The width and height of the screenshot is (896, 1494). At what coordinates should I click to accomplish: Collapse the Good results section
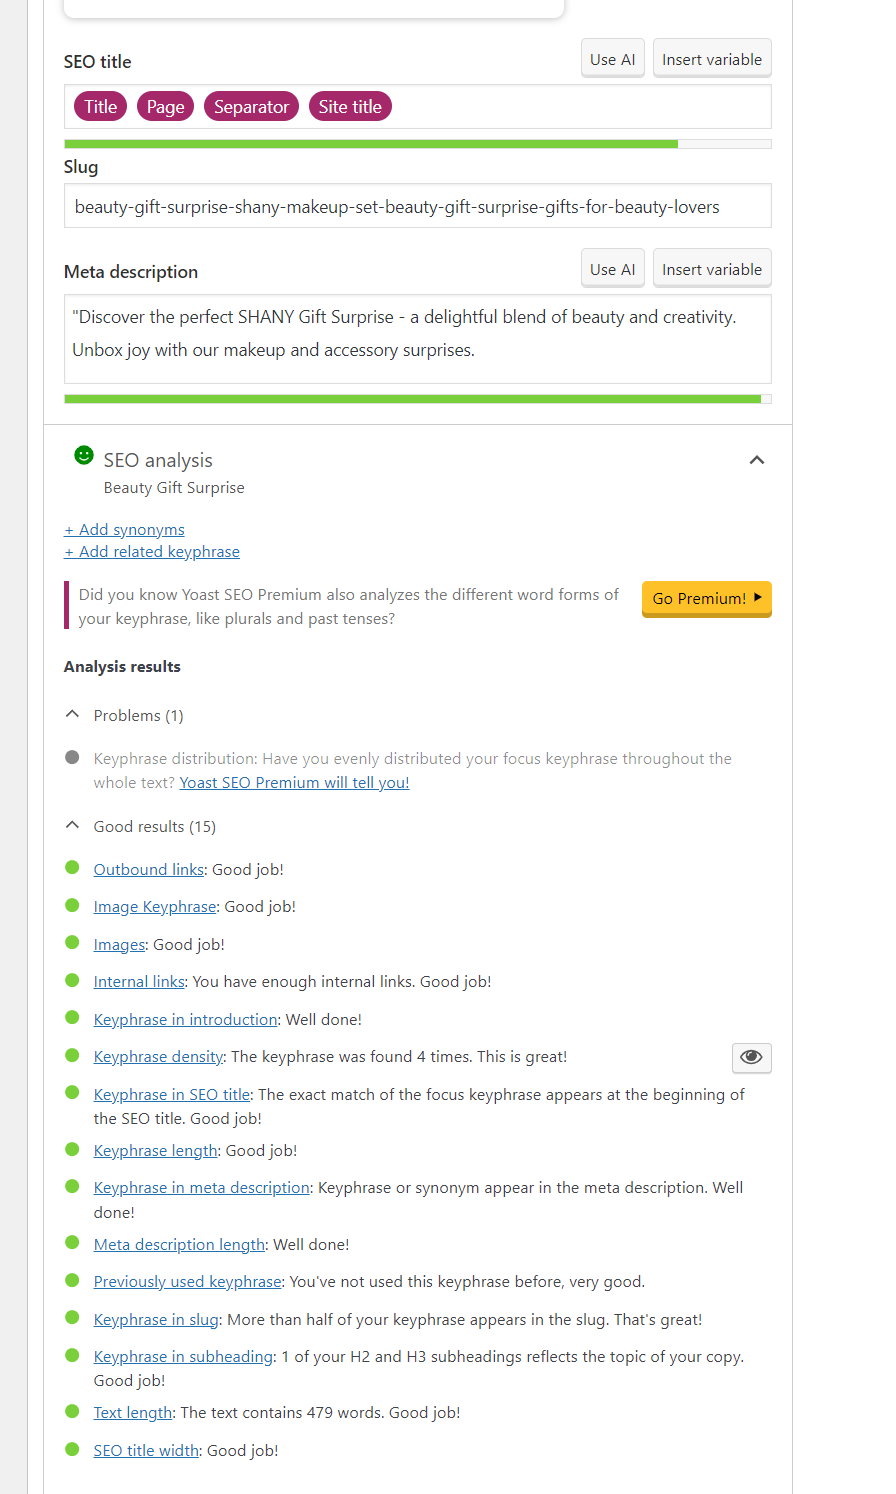(71, 824)
